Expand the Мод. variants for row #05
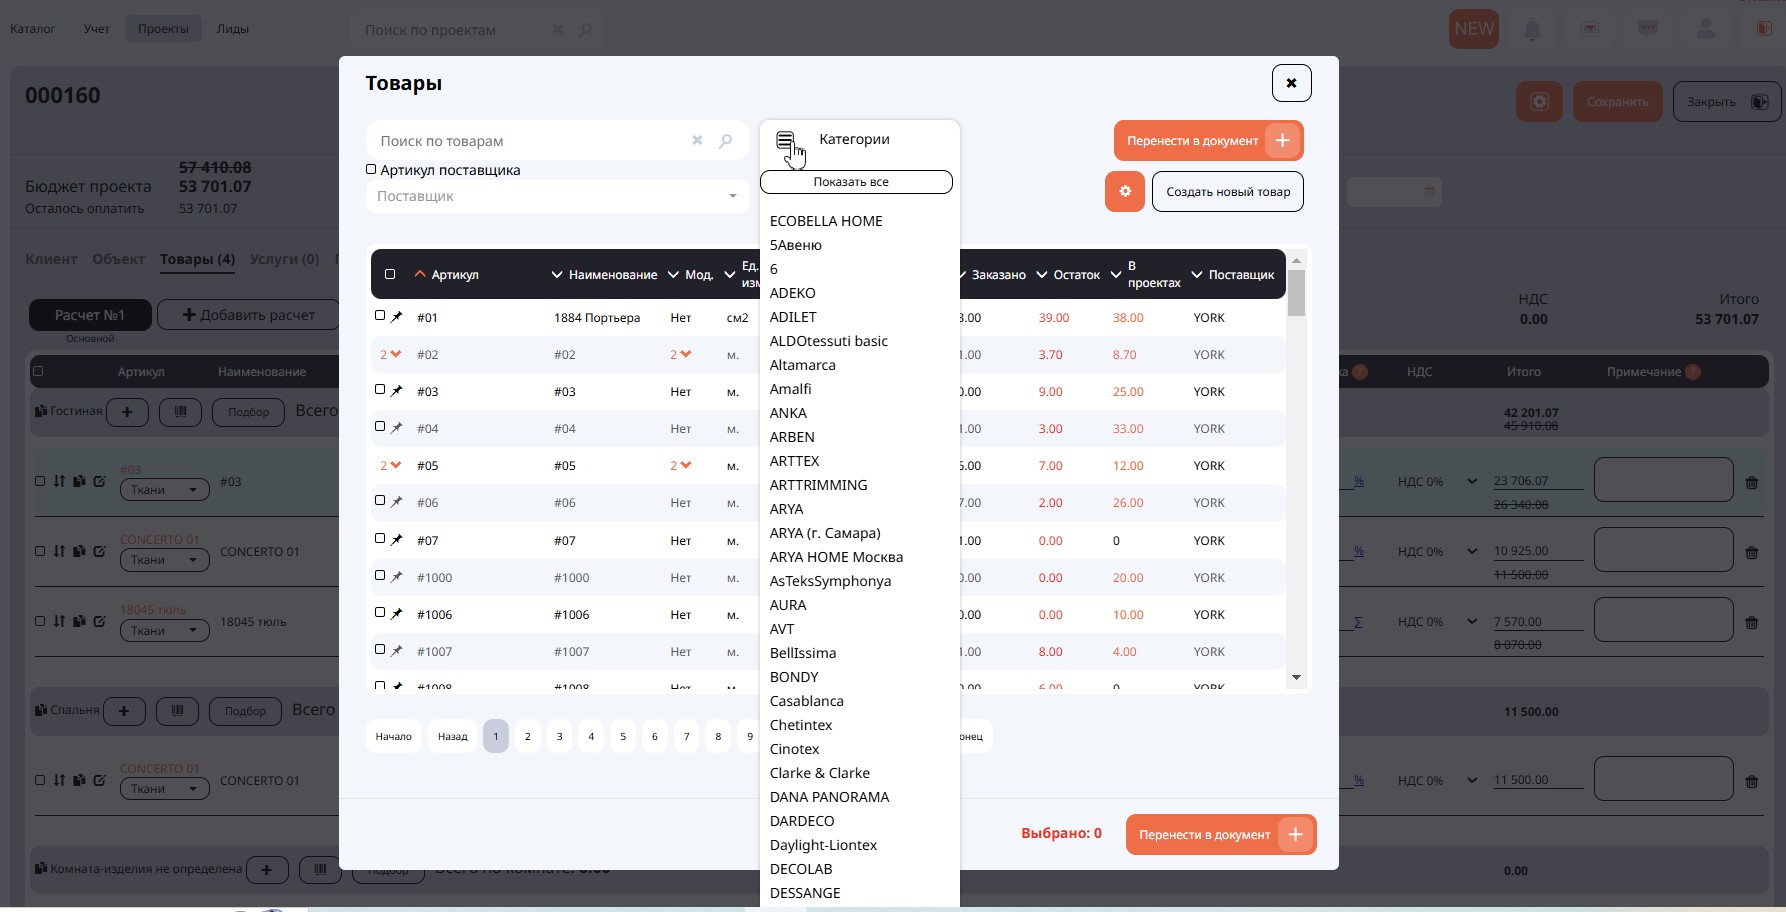Screen dimensions: 1786x912 (x=681, y=465)
